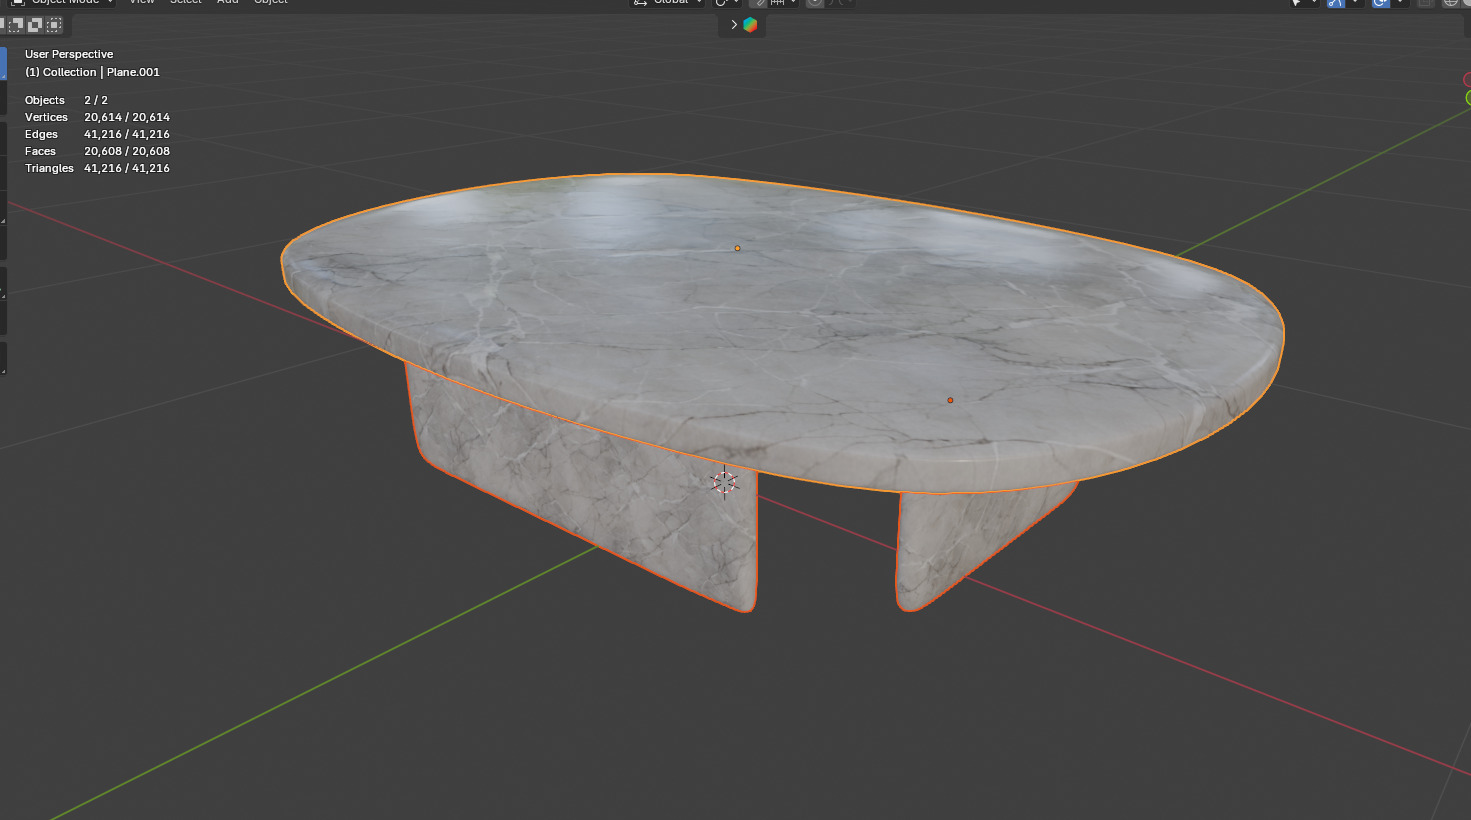
Task: Click the orange origin dot on tabletop
Action: click(738, 248)
